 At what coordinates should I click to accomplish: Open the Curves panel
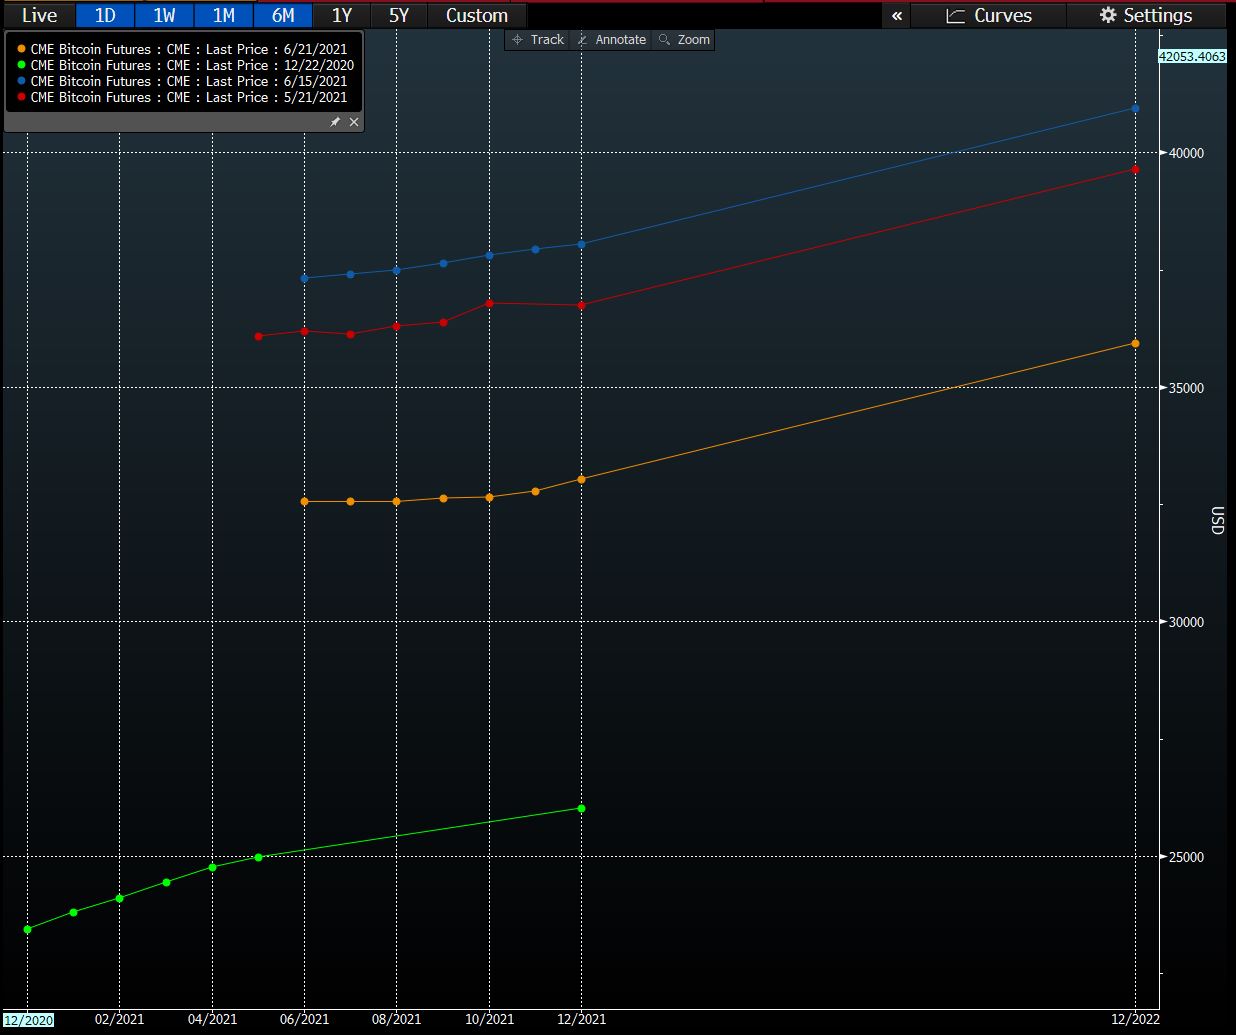click(x=988, y=16)
